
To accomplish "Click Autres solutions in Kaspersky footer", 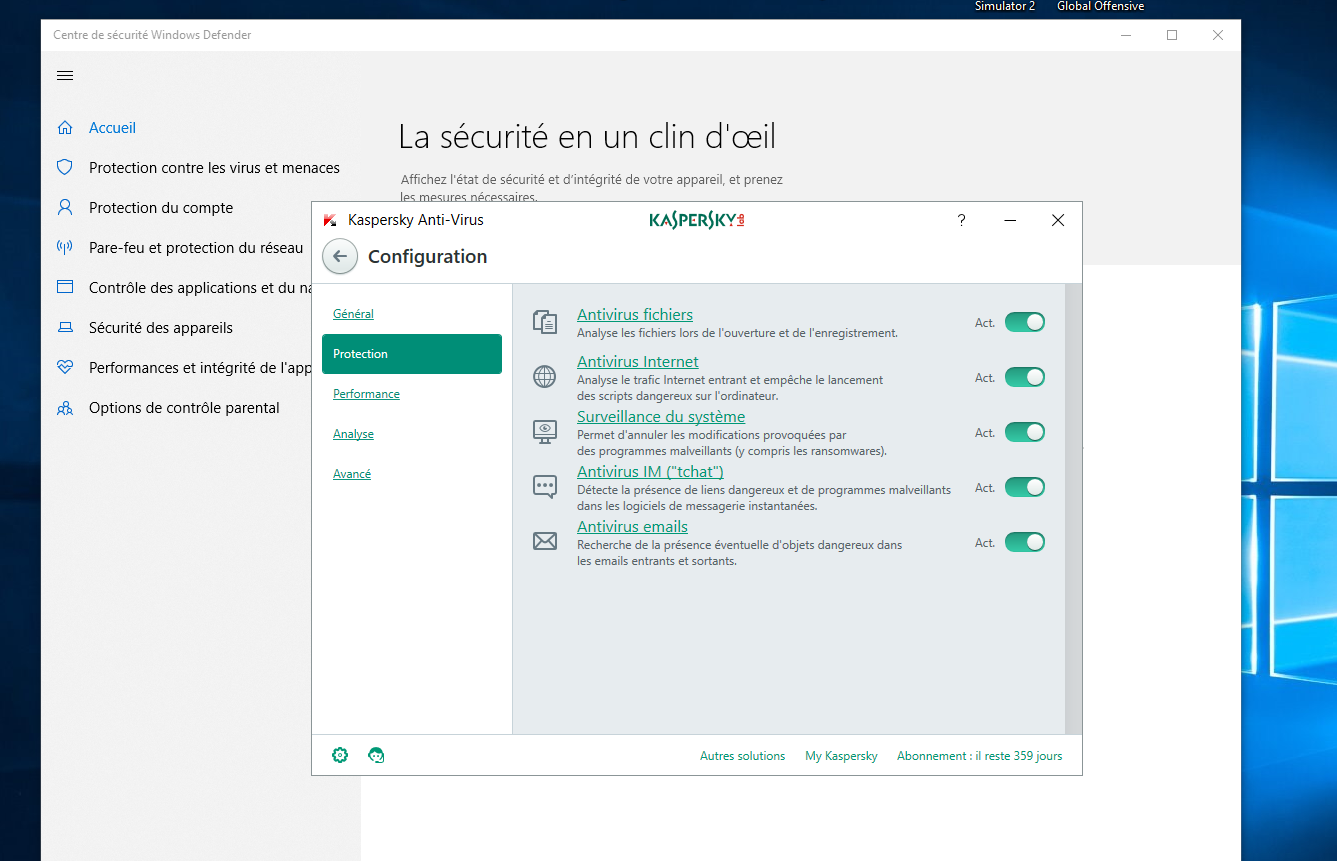I will [x=743, y=756].
